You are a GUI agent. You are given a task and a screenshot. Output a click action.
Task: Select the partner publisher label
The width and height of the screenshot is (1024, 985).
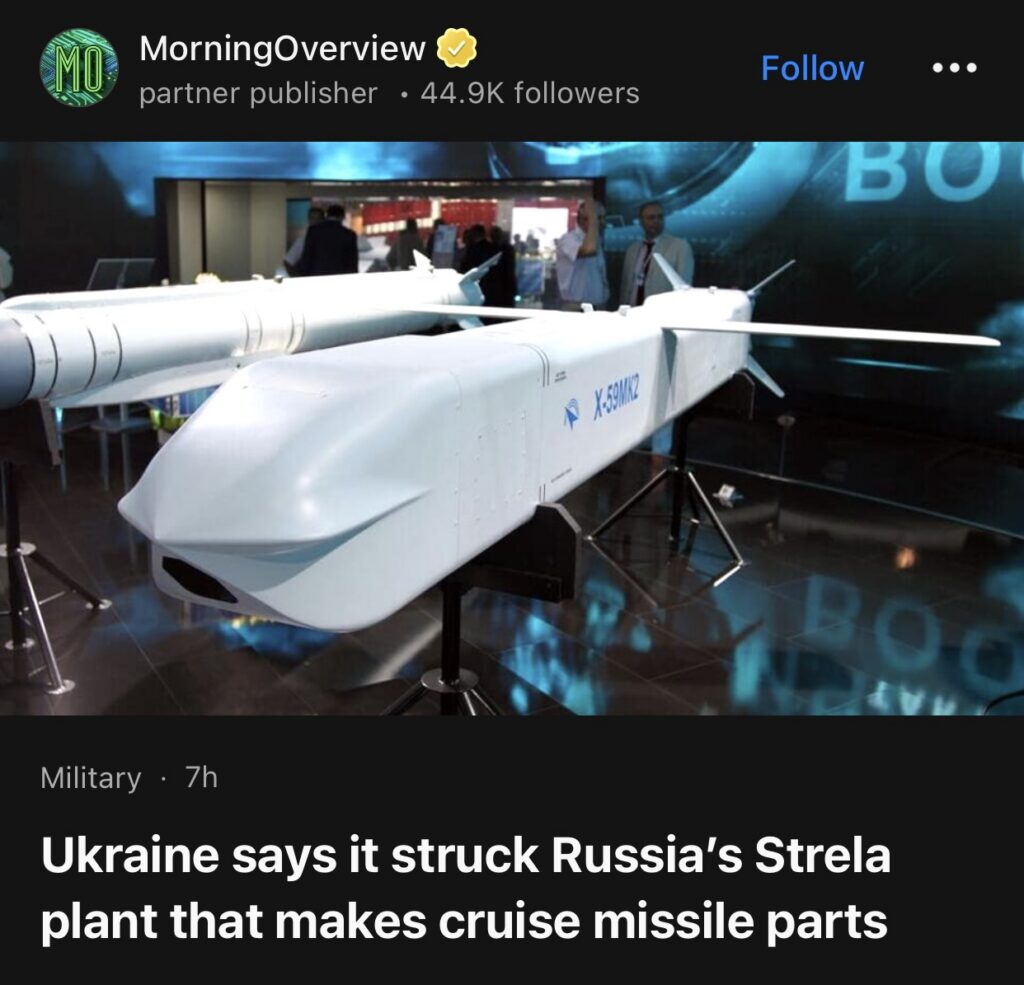click(x=258, y=93)
